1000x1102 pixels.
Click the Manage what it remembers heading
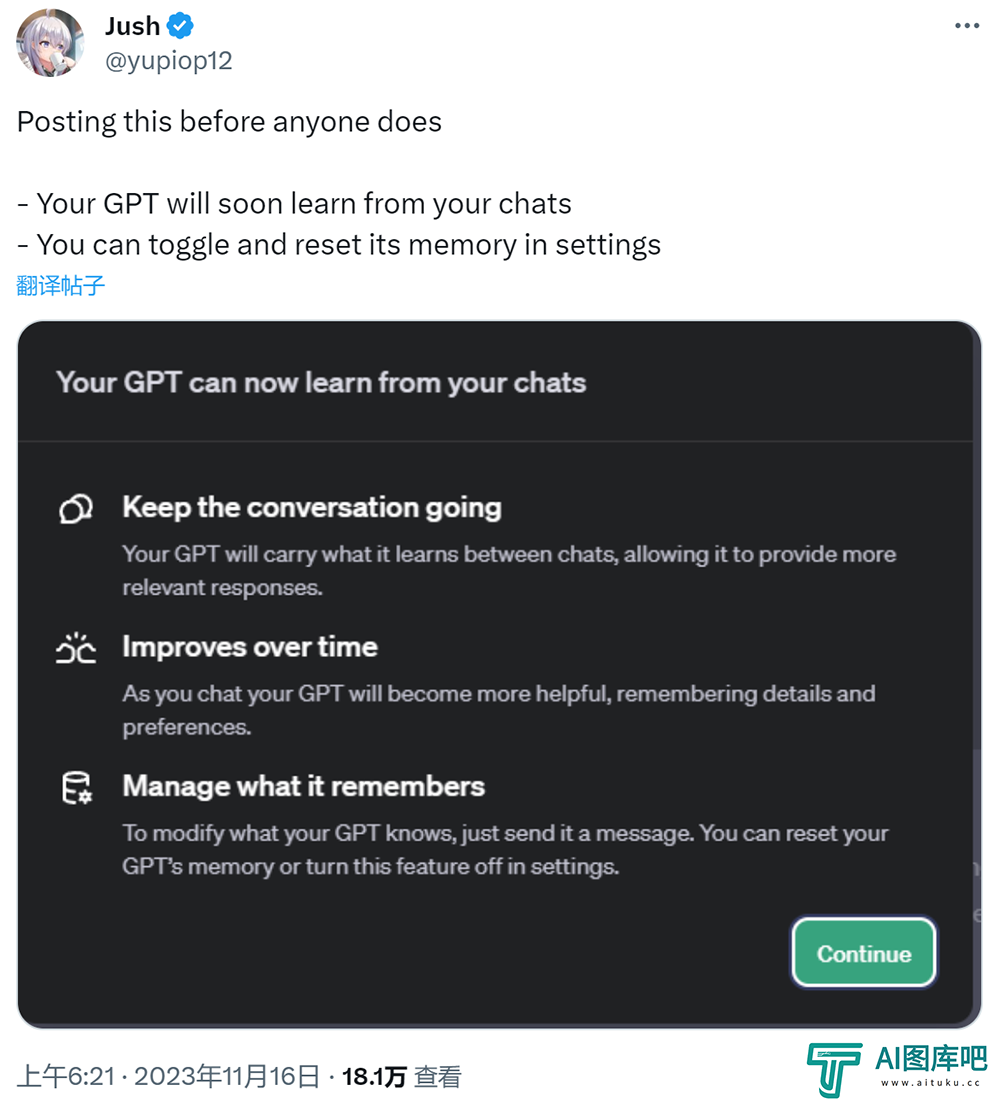pos(304,786)
